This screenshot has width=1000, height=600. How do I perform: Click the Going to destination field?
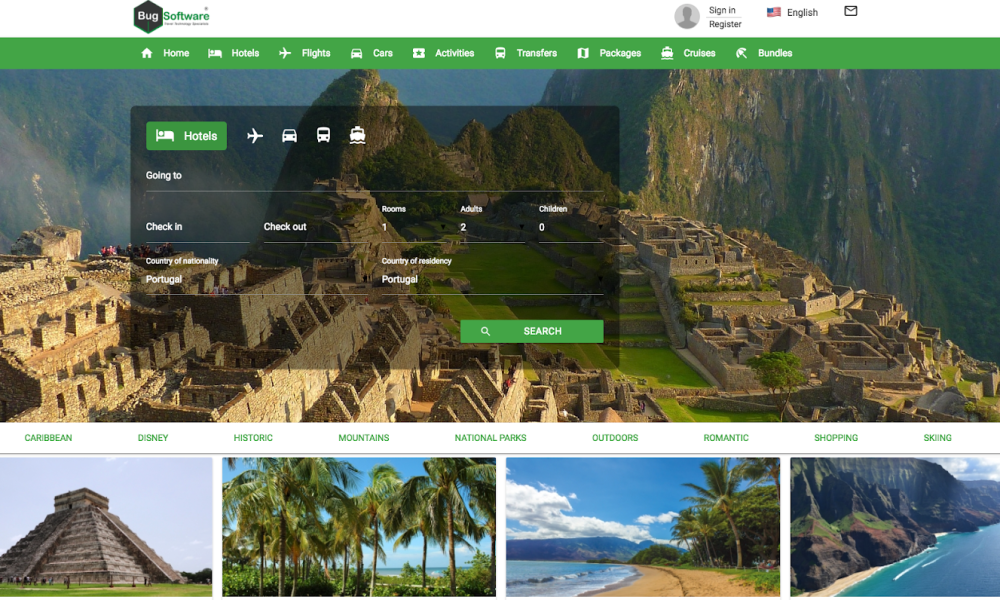374,177
